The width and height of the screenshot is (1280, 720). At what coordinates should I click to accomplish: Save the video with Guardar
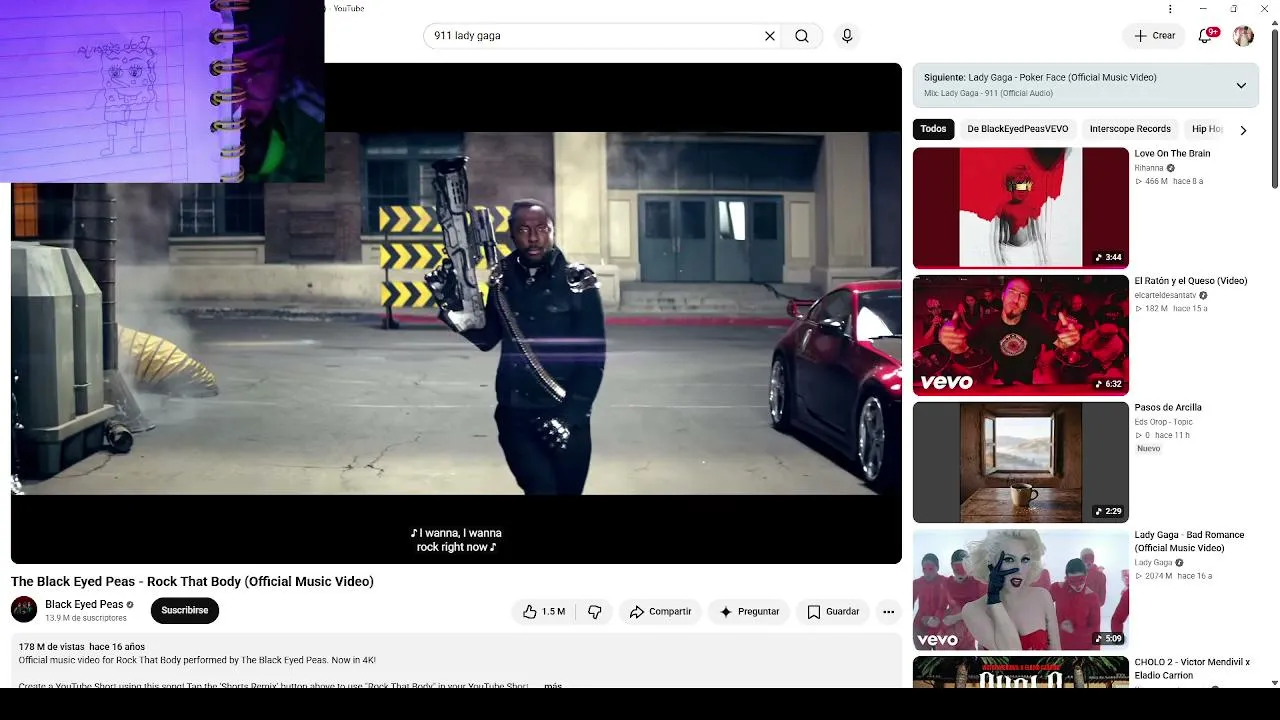click(x=833, y=612)
